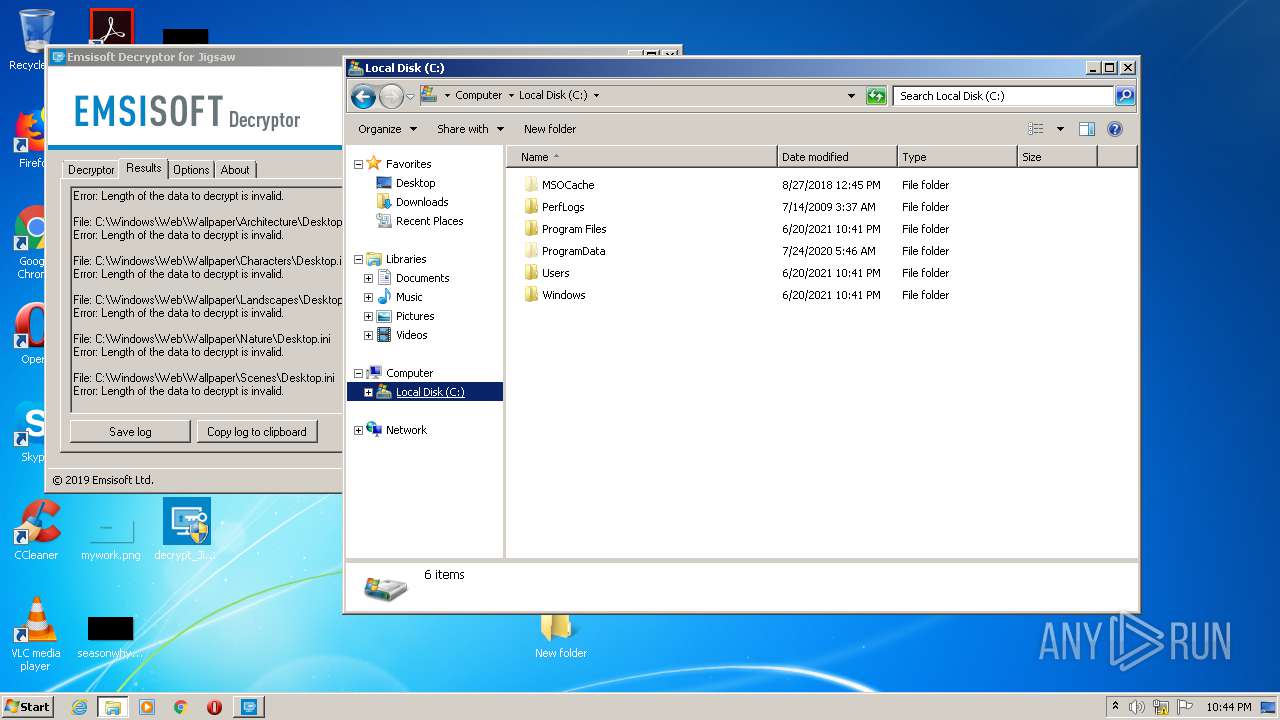Sort by the Type column header

tap(957, 157)
